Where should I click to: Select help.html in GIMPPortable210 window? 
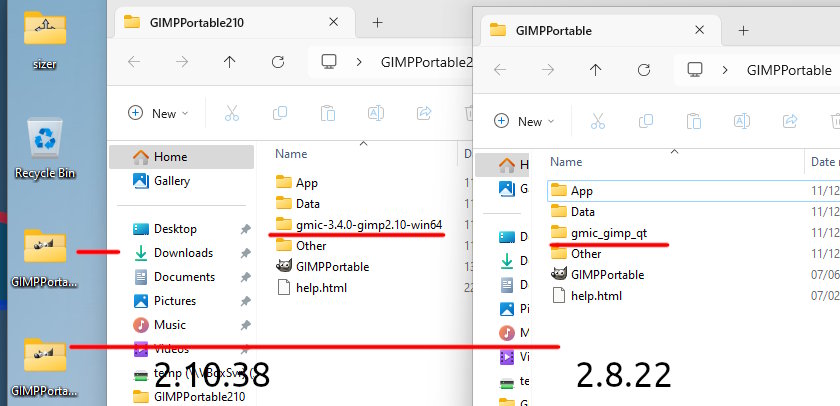tap(312, 288)
